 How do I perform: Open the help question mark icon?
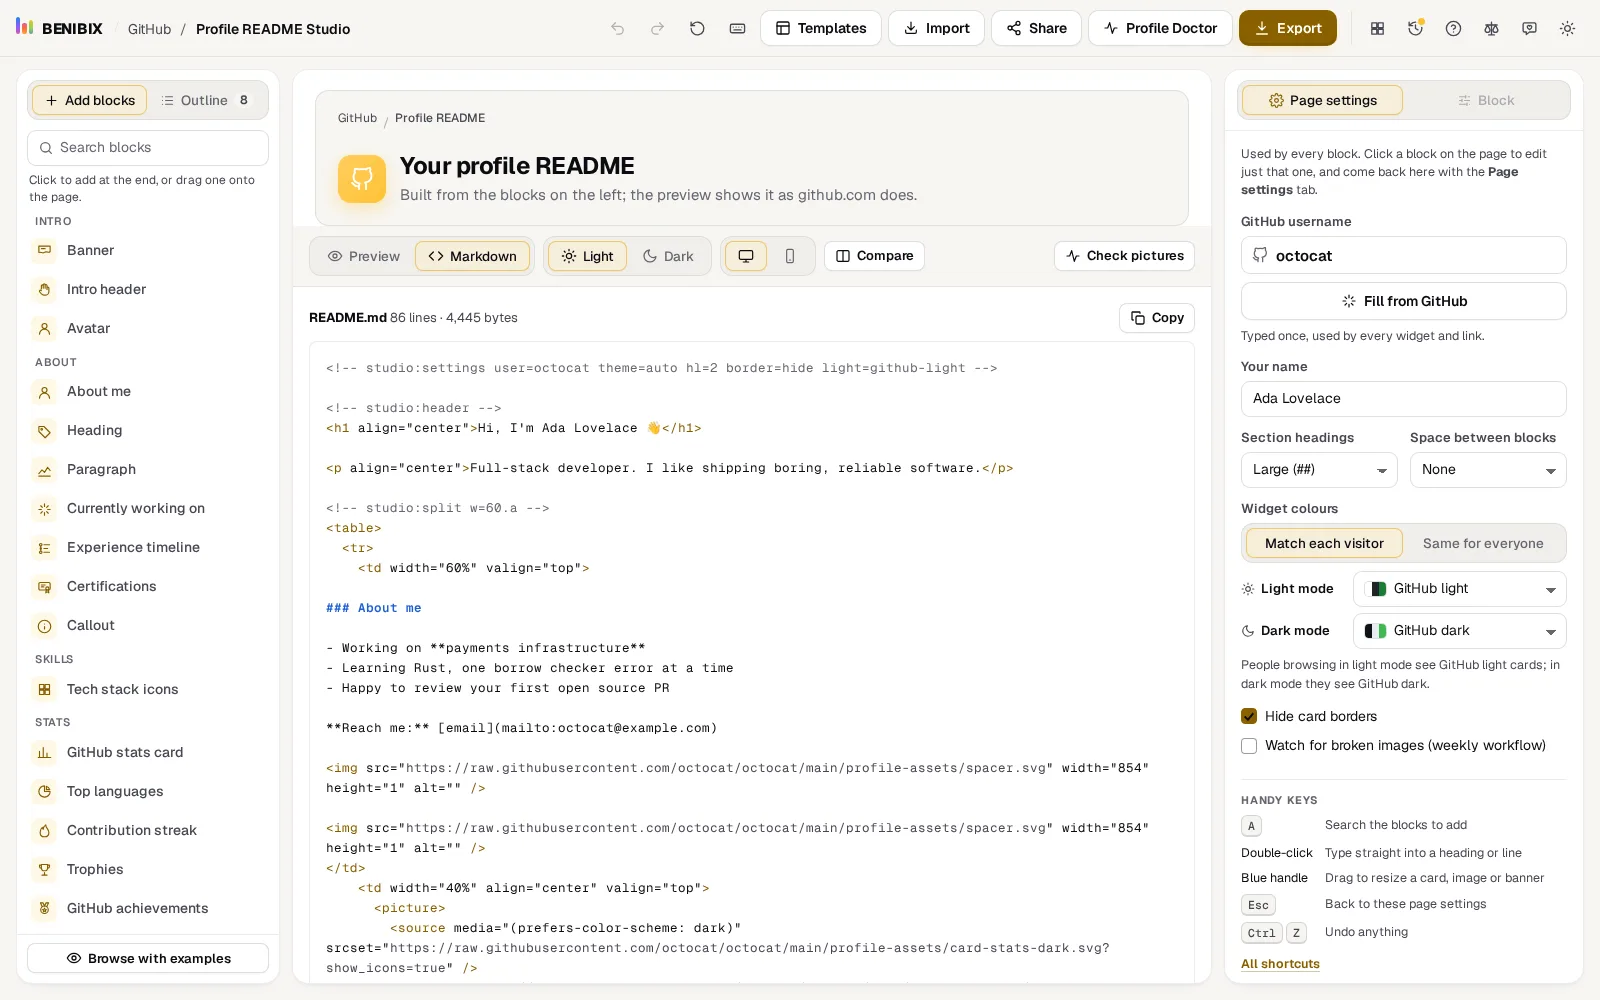pos(1453,29)
